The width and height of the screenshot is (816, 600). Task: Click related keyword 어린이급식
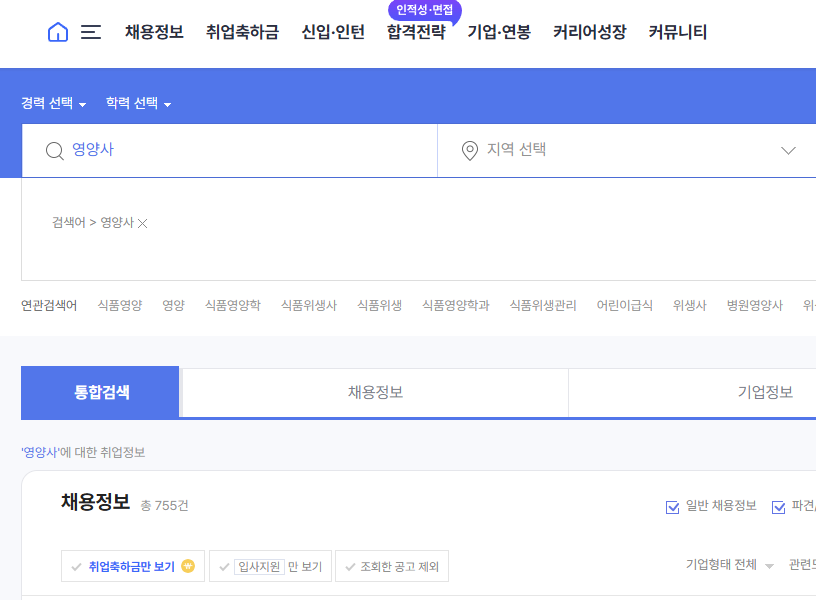pyautogui.click(x=624, y=305)
